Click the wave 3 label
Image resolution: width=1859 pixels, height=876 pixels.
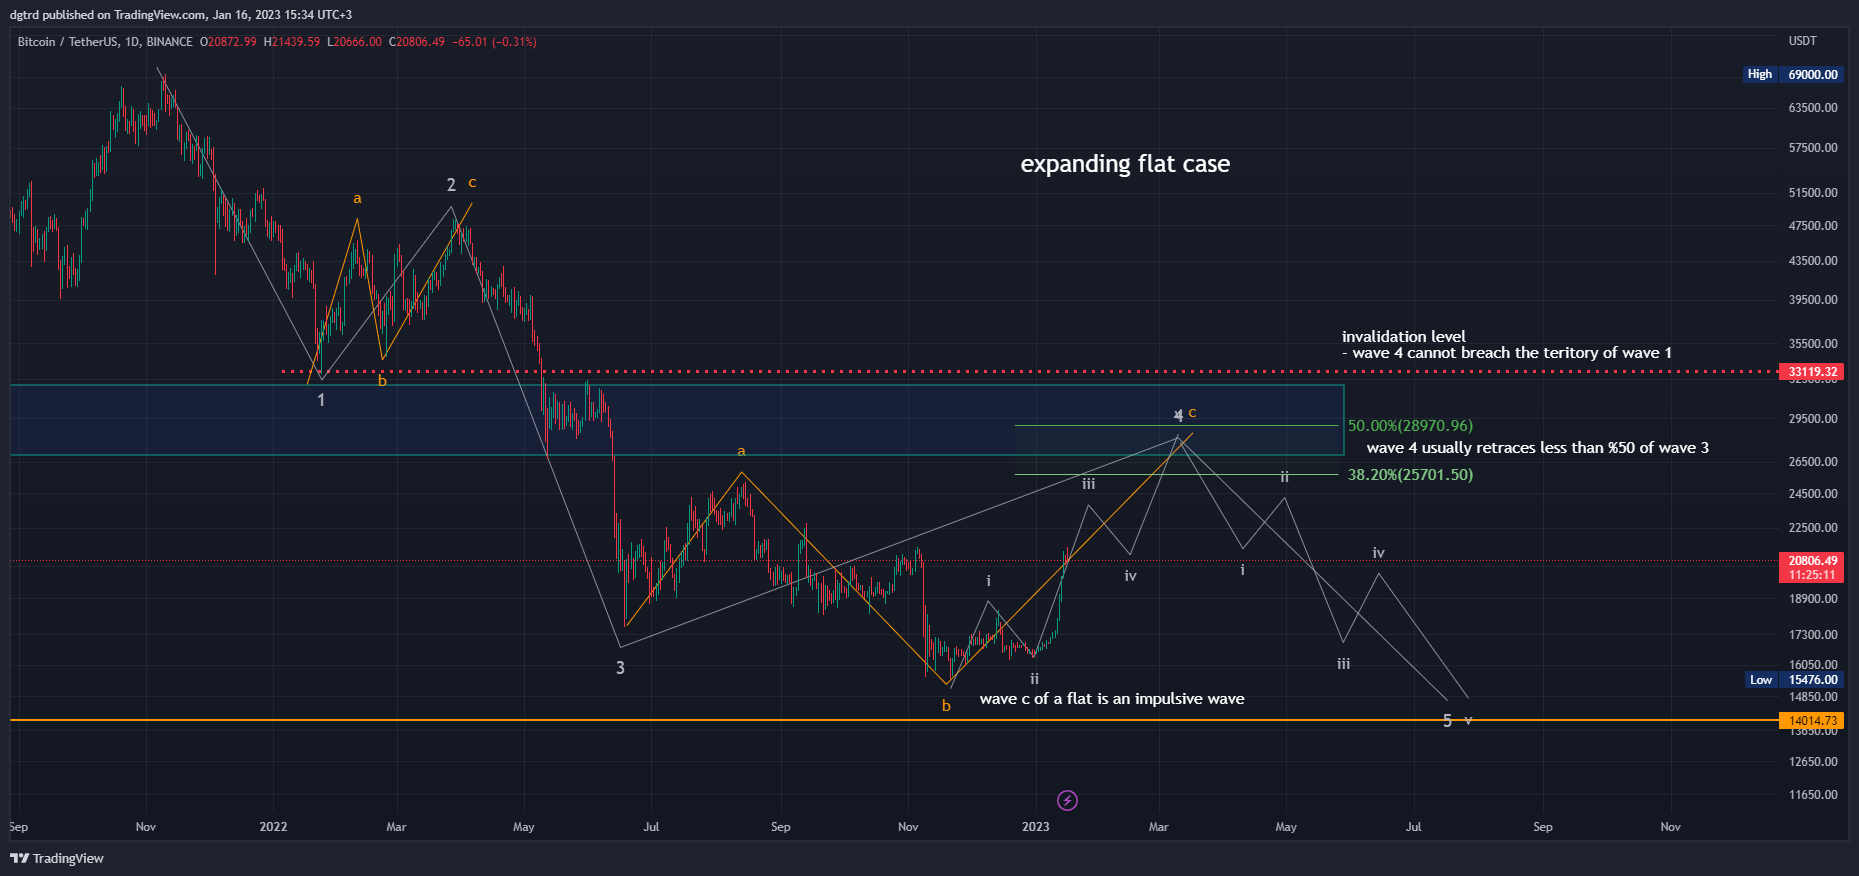(620, 668)
